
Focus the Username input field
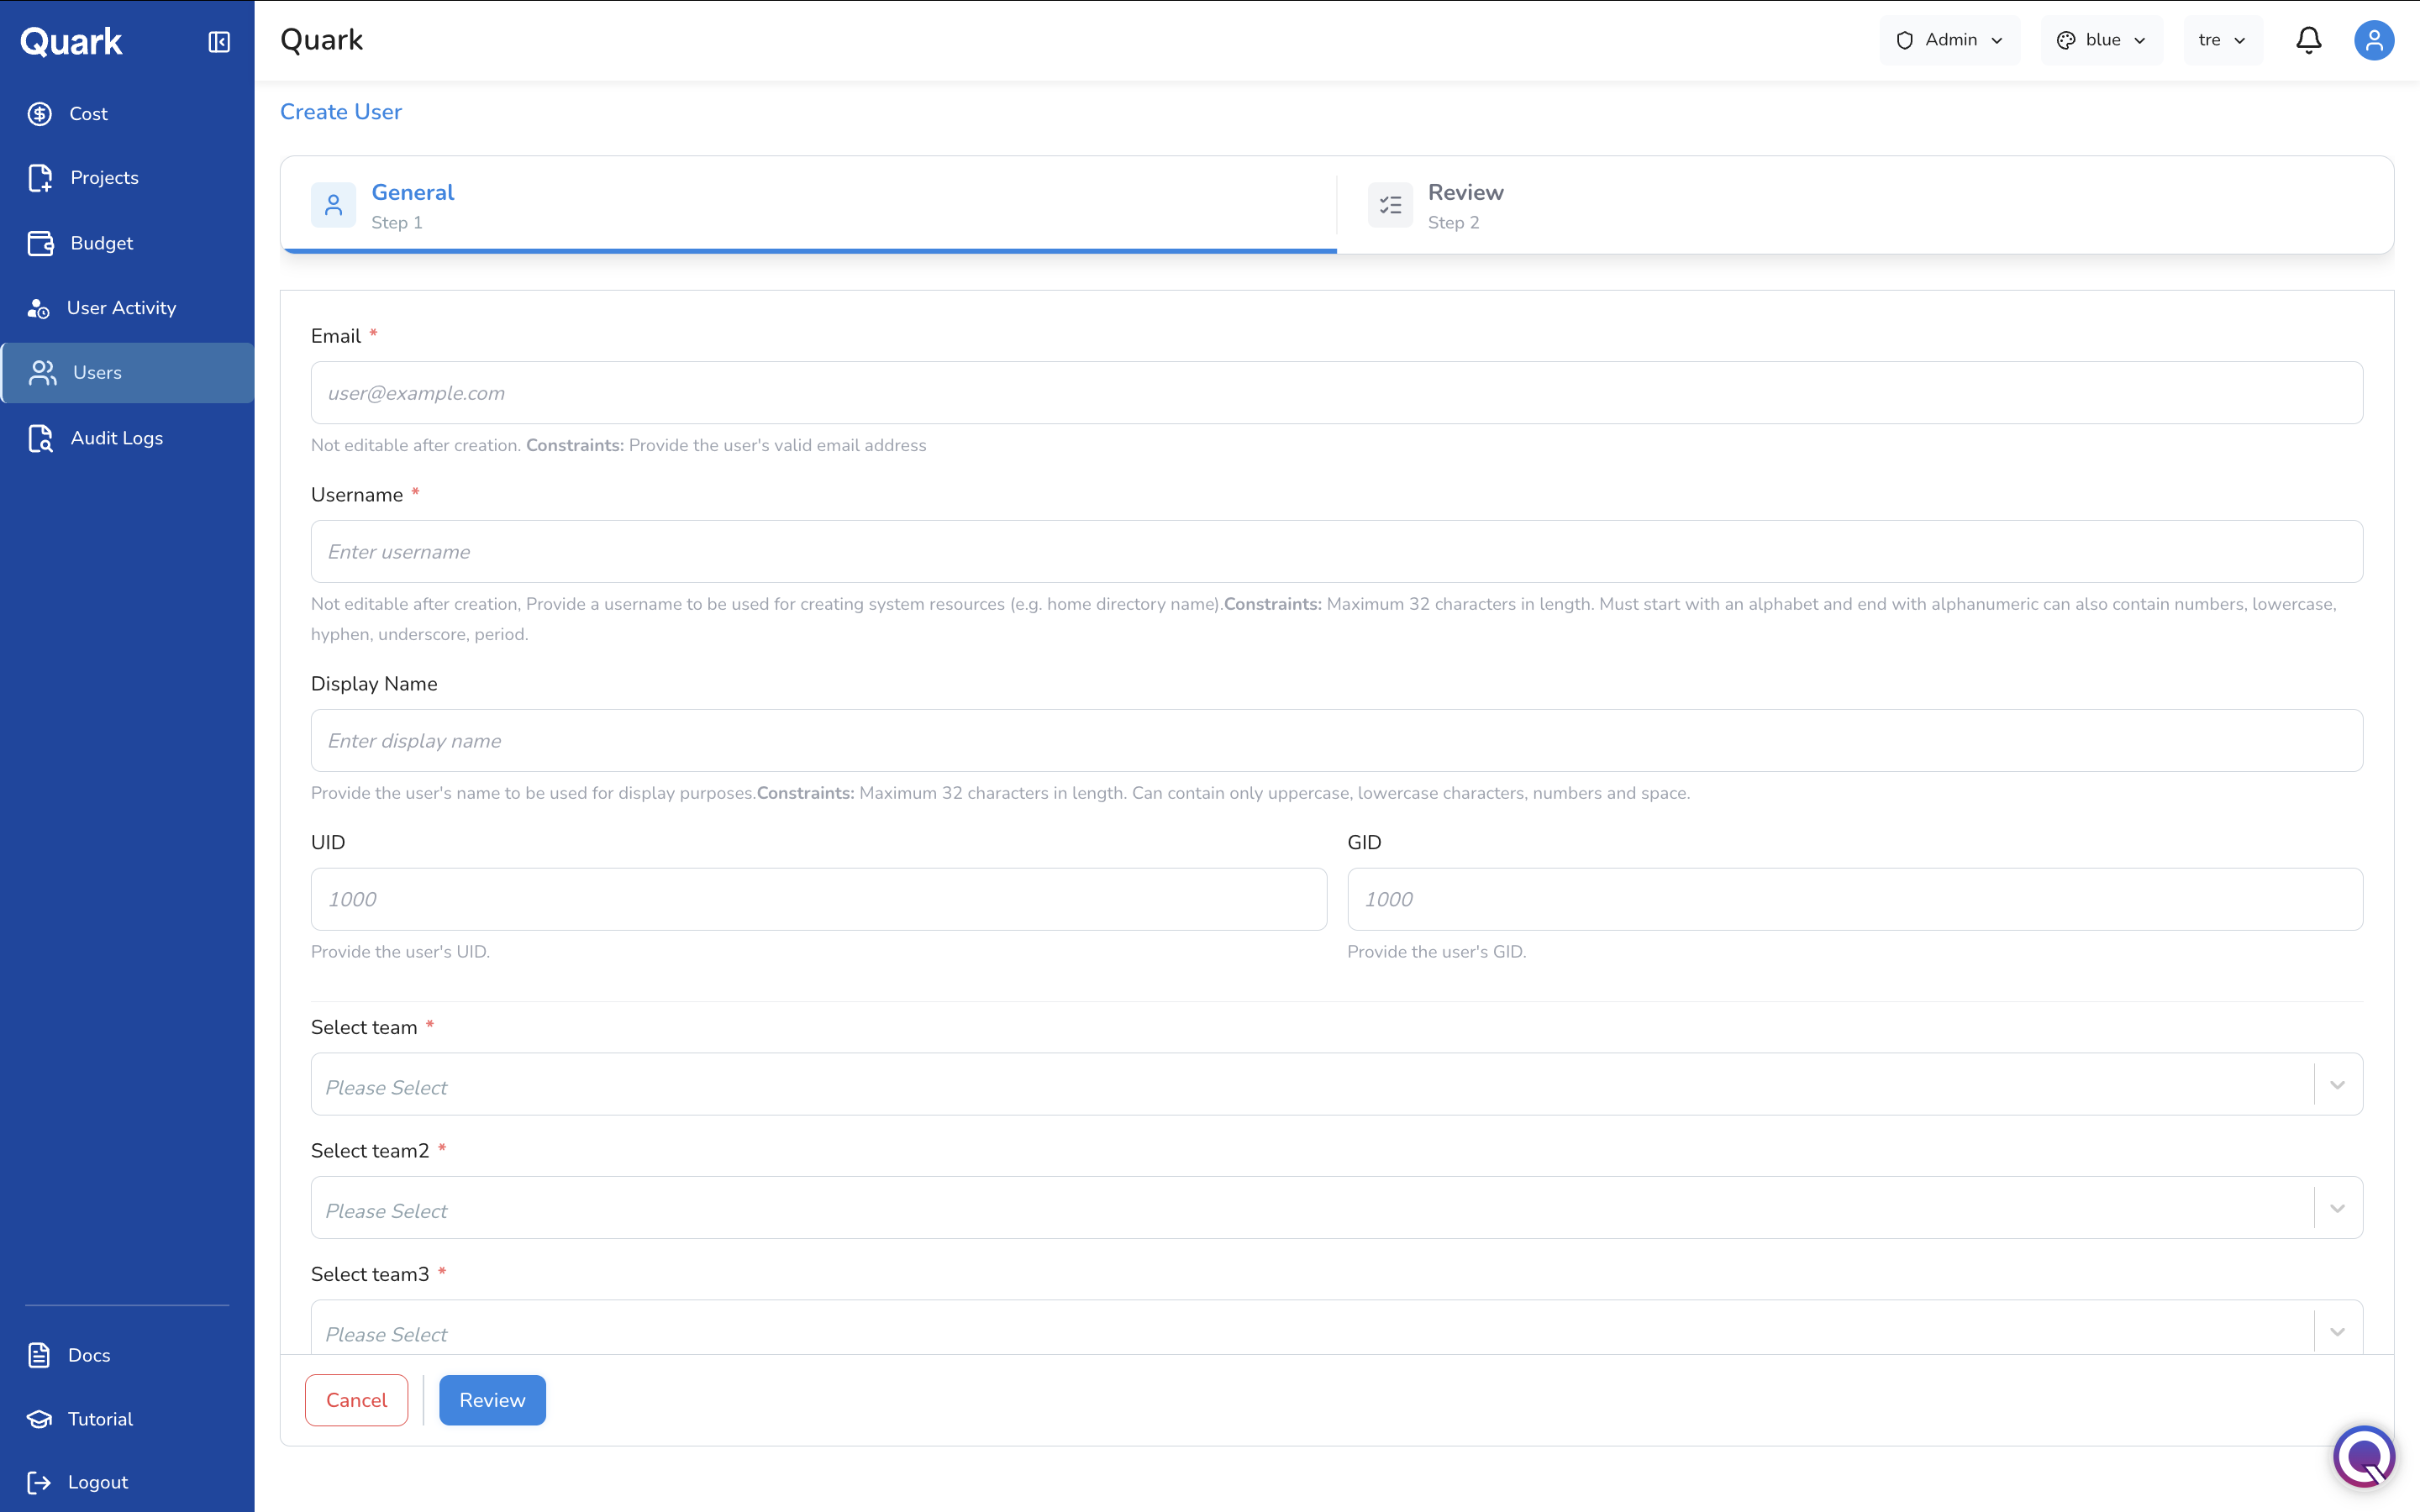(x=1336, y=551)
